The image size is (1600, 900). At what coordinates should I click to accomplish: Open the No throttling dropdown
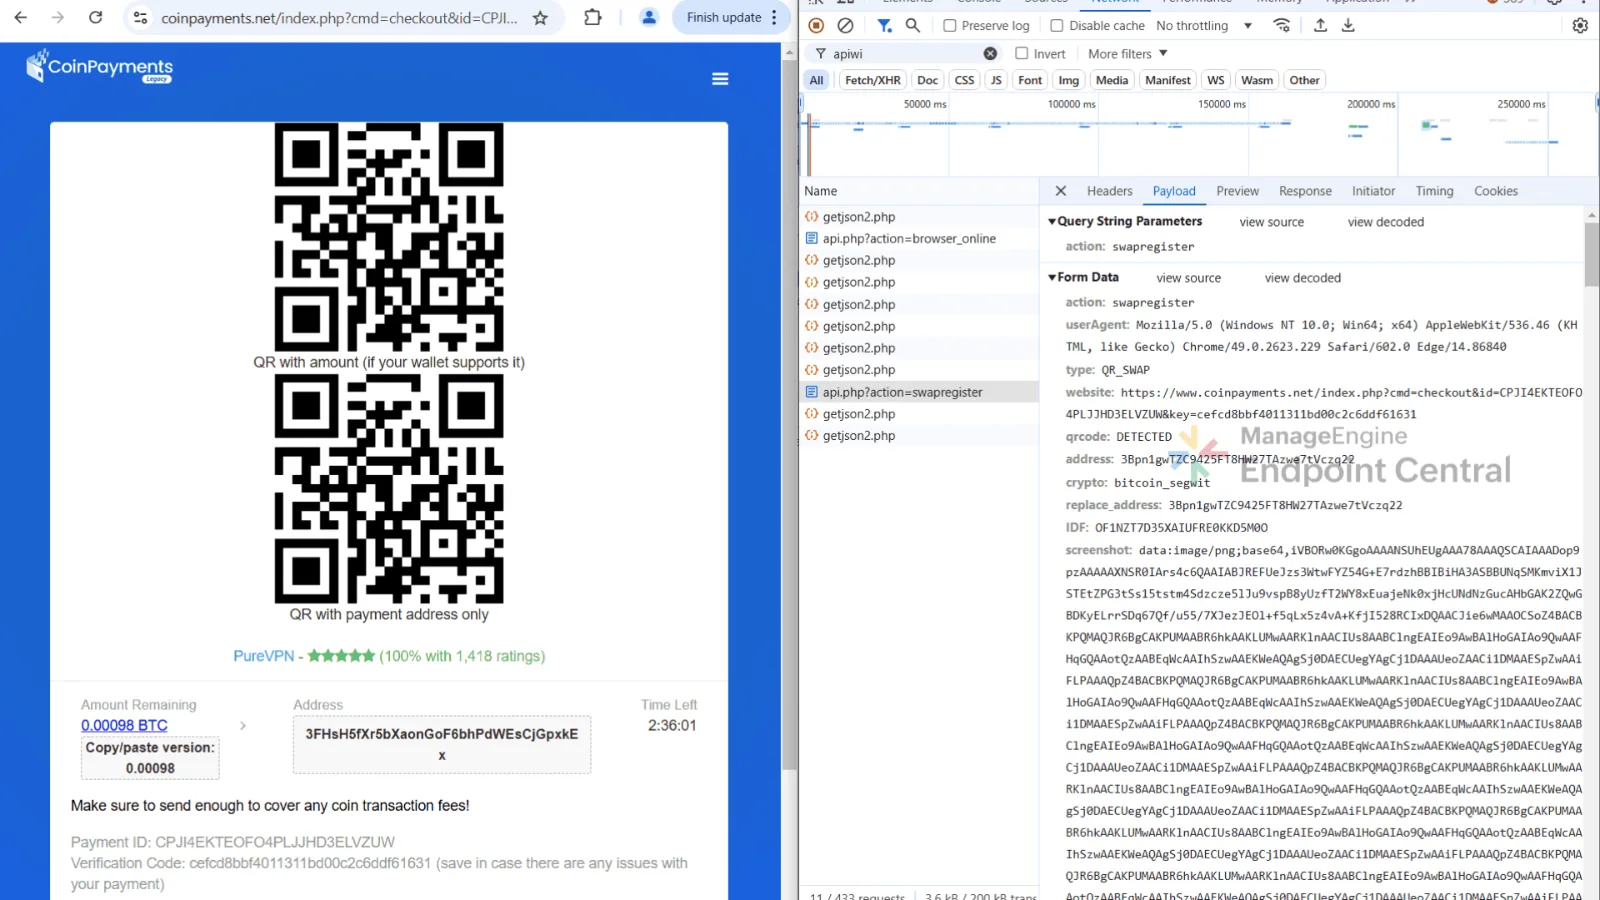pos(1204,26)
